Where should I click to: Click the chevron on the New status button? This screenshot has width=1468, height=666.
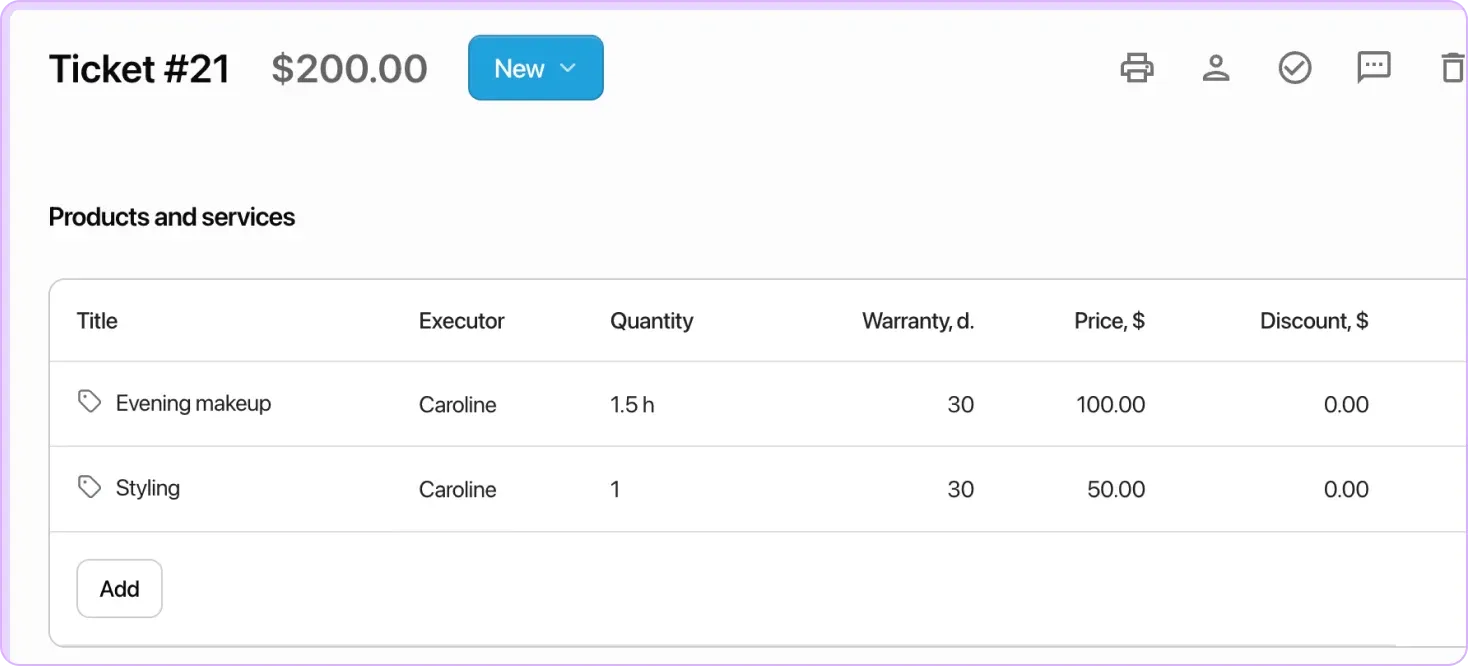click(x=569, y=68)
